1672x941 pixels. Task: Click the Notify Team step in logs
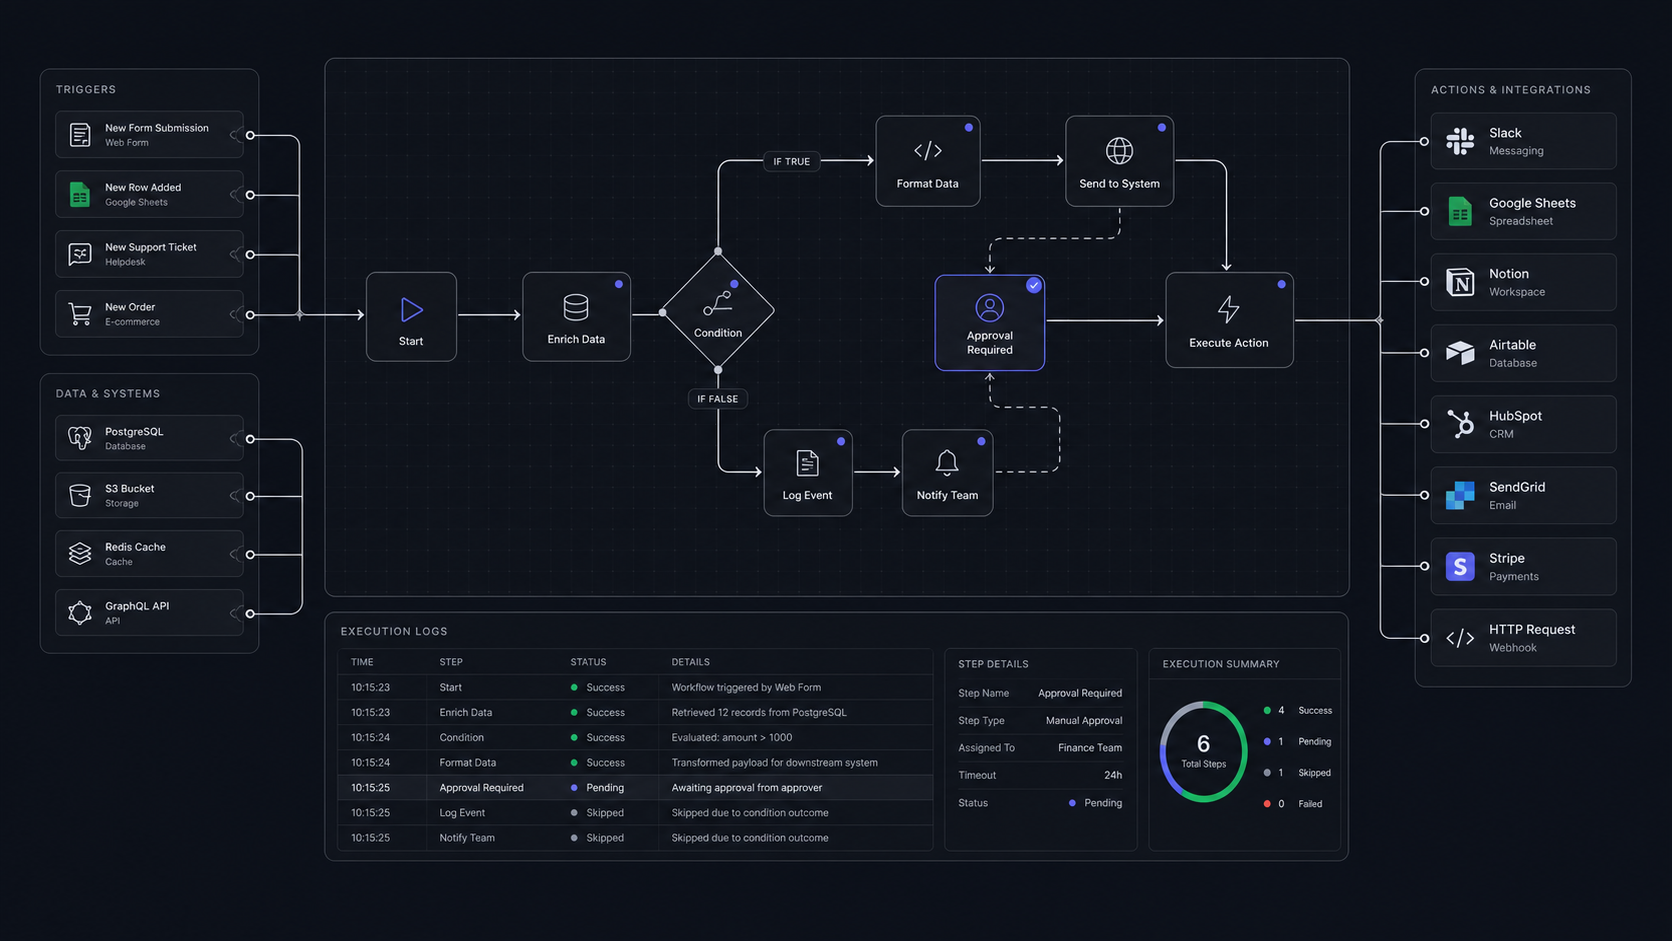(x=467, y=838)
